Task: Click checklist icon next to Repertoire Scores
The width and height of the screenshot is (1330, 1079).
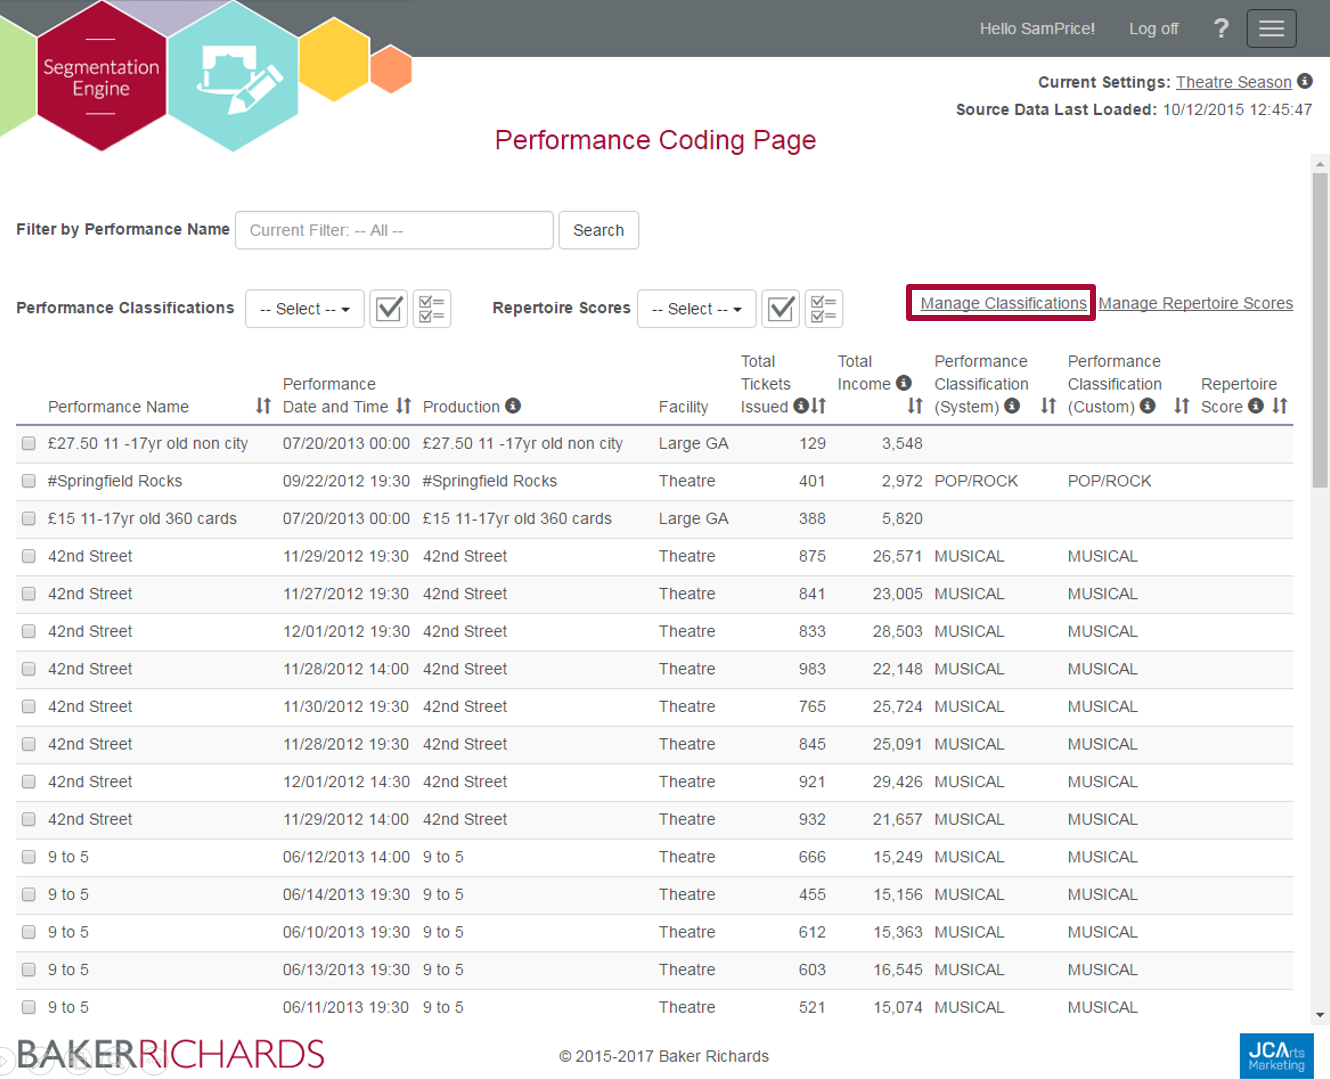Action: pos(824,309)
